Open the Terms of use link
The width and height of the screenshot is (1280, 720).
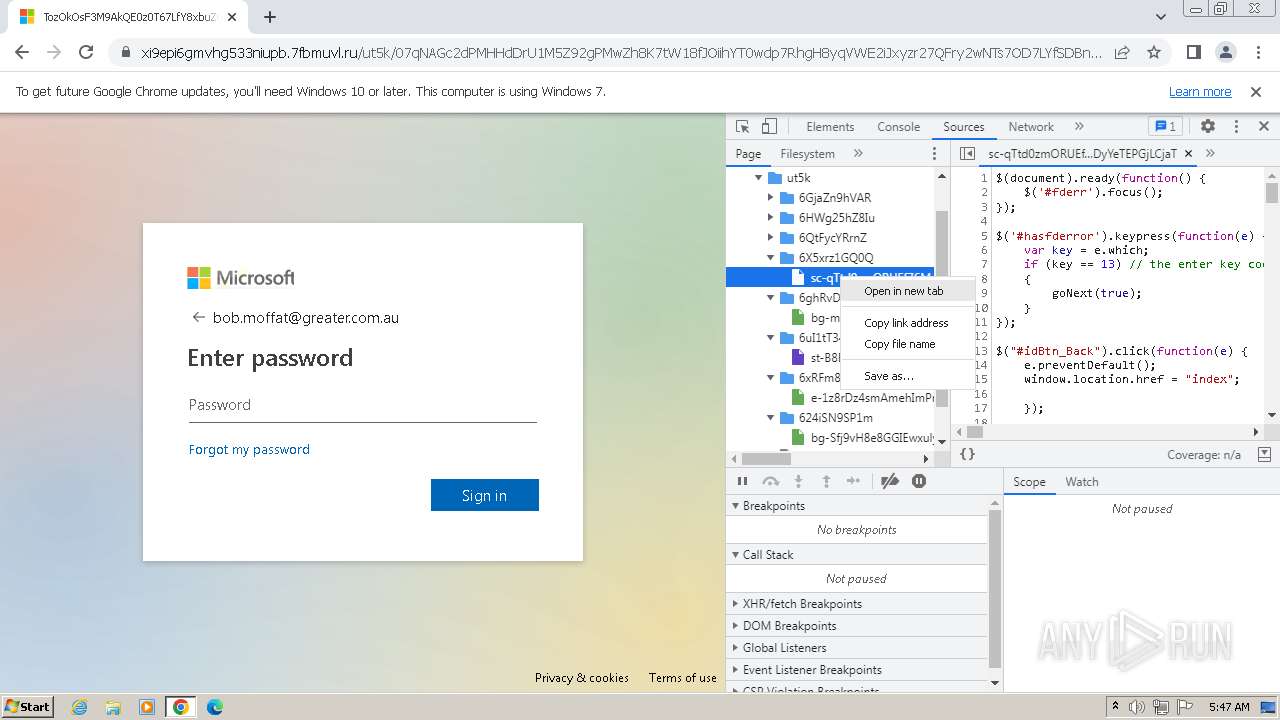point(683,678)
